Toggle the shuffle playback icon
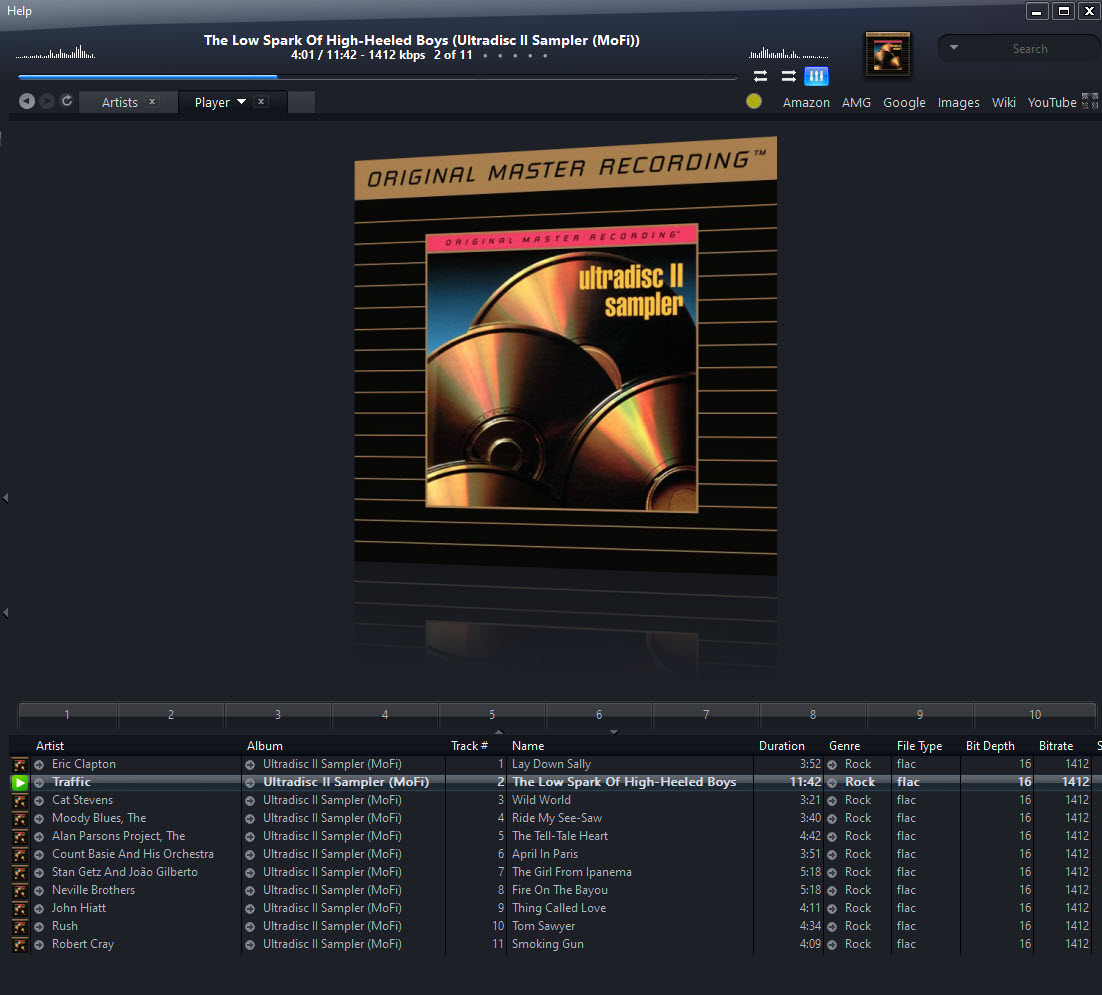The width and height of the screenshot is (1102, 995). pos(788,76)
